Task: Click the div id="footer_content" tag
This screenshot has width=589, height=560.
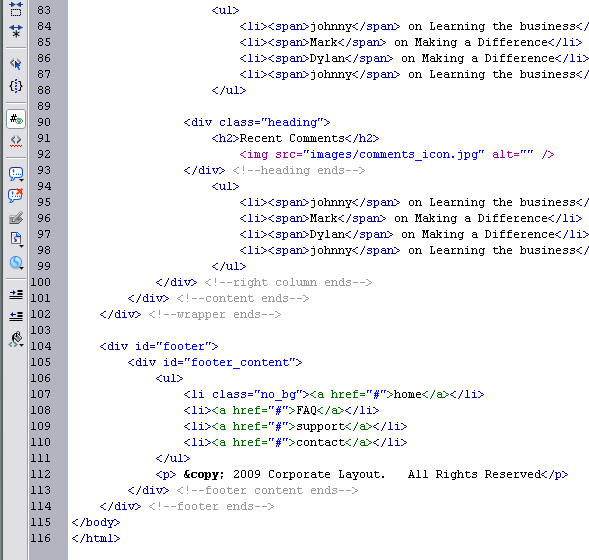Action: click(215, 362)
